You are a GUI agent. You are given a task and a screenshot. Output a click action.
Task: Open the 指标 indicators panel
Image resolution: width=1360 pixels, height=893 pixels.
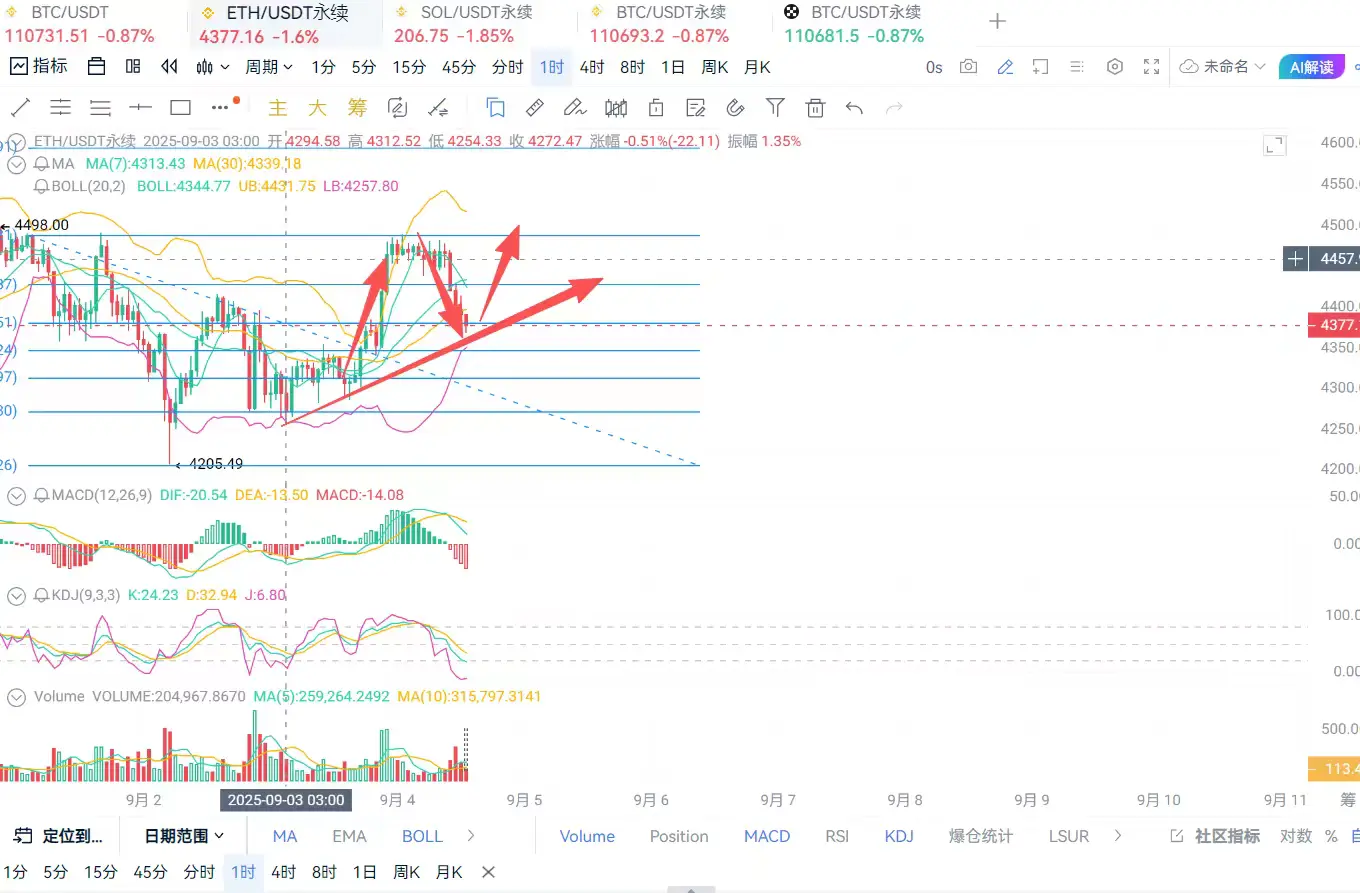[39, 67]
